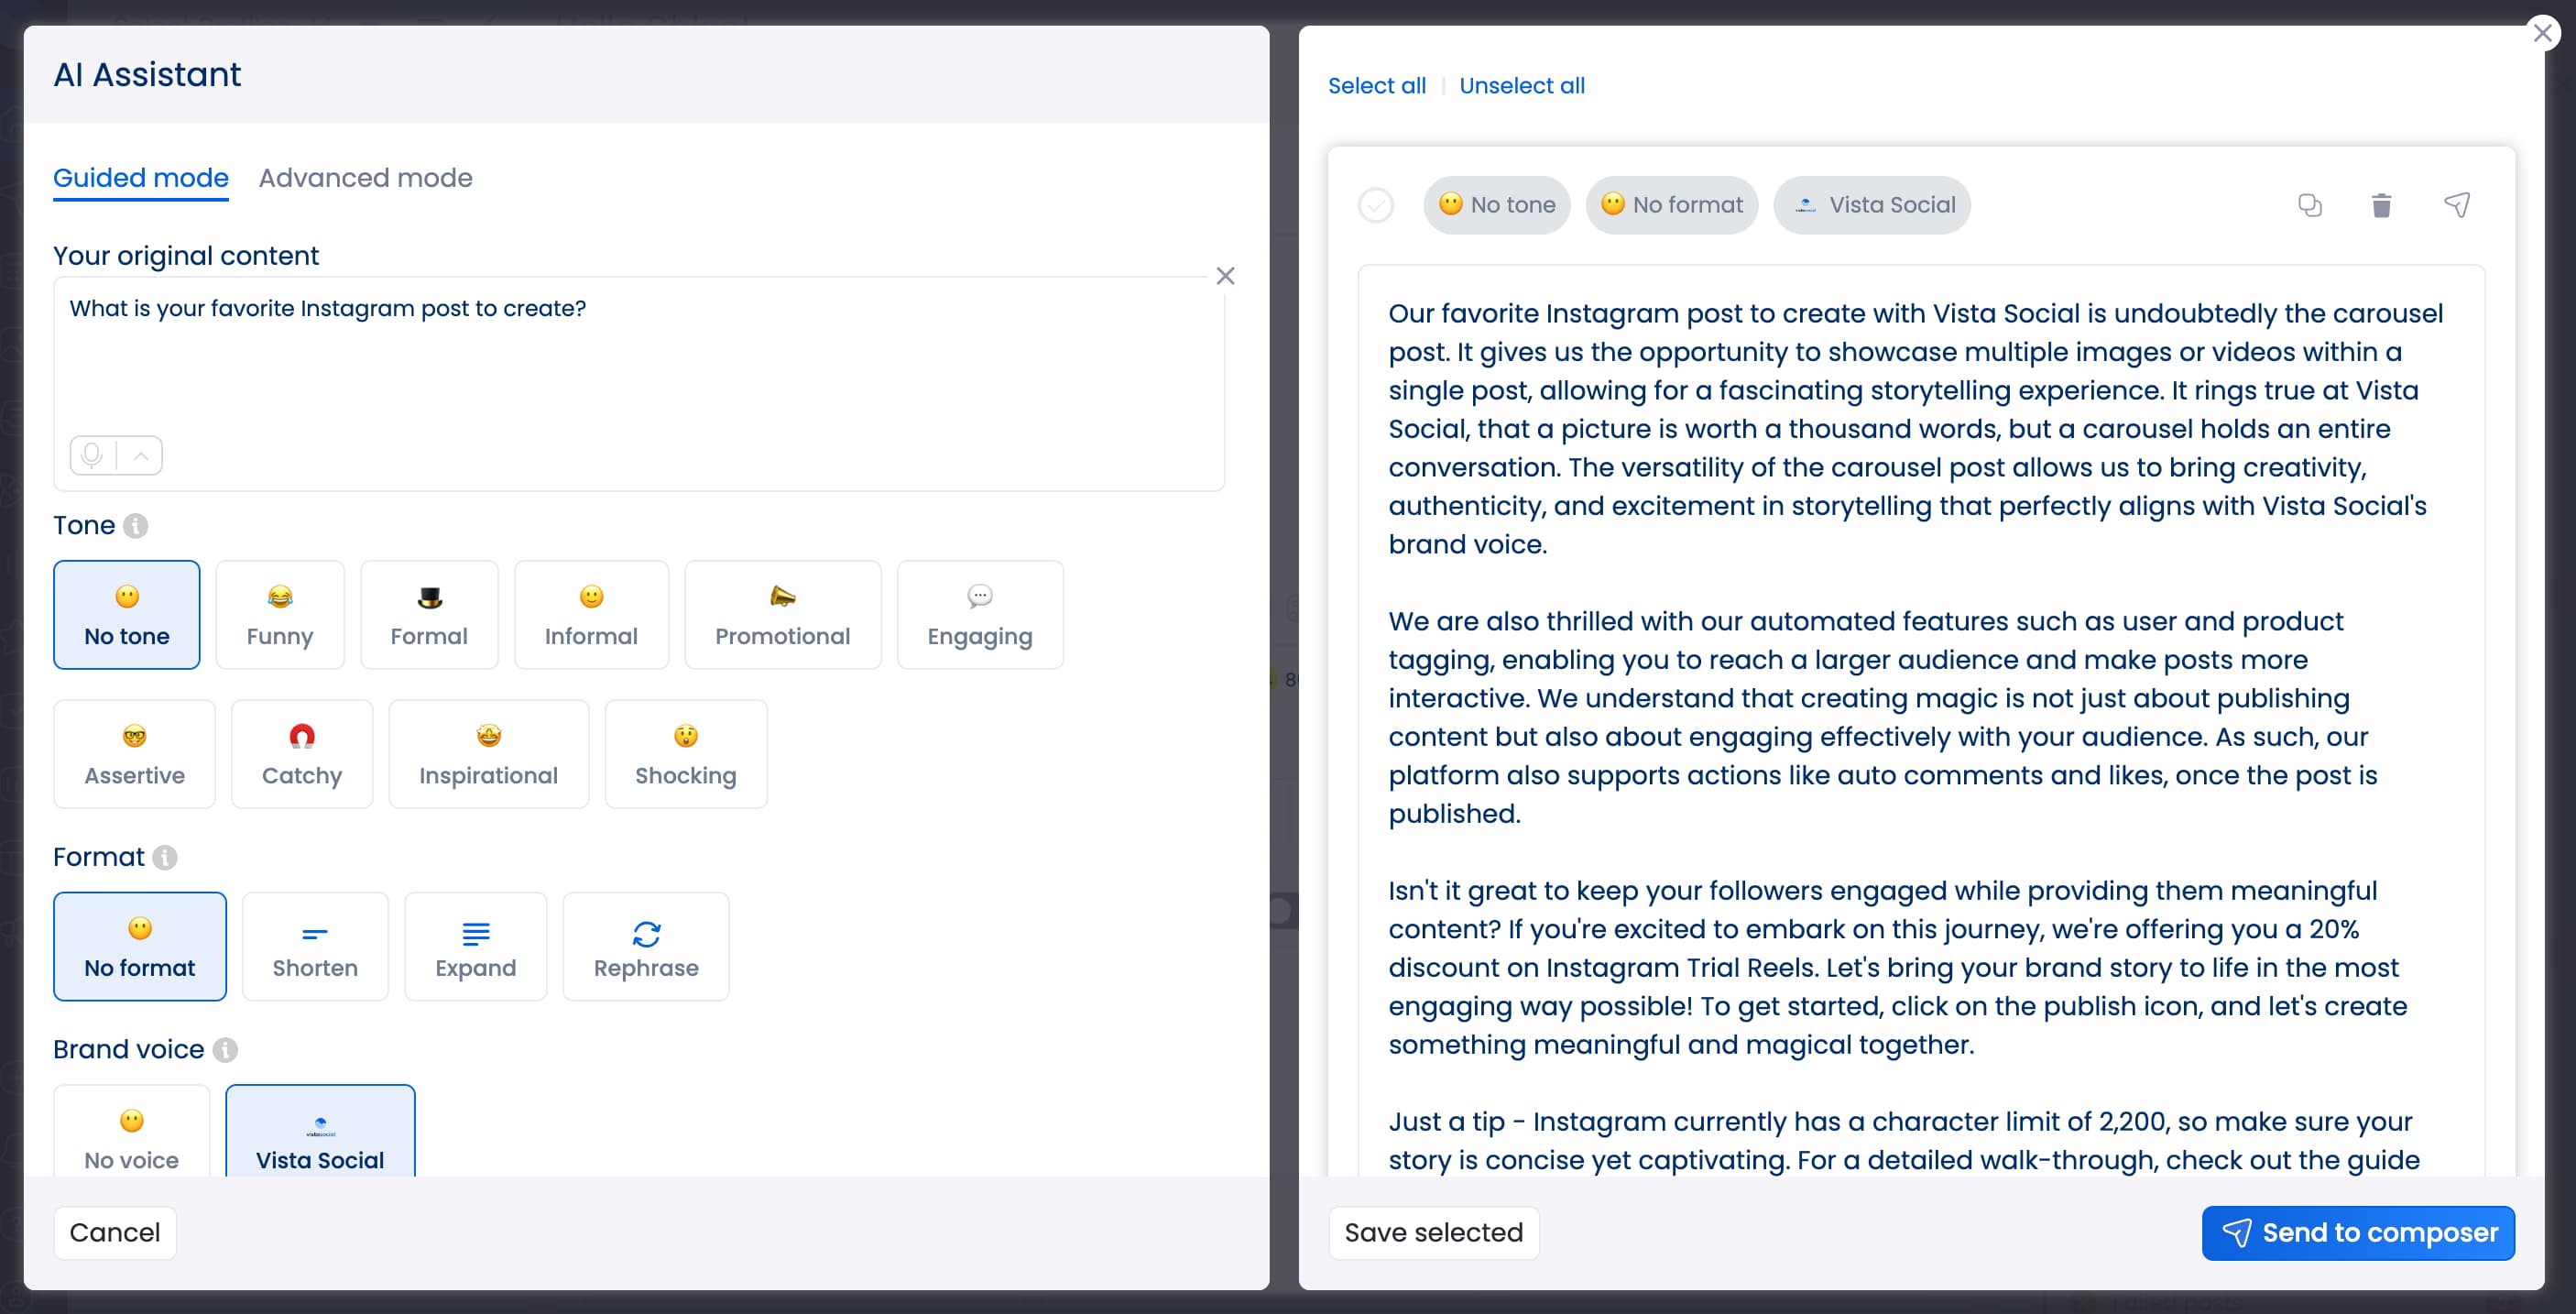Viewport: 2576px width, 1314px height.
Task: Click the No tone chip on the result
Action: 1497,204
